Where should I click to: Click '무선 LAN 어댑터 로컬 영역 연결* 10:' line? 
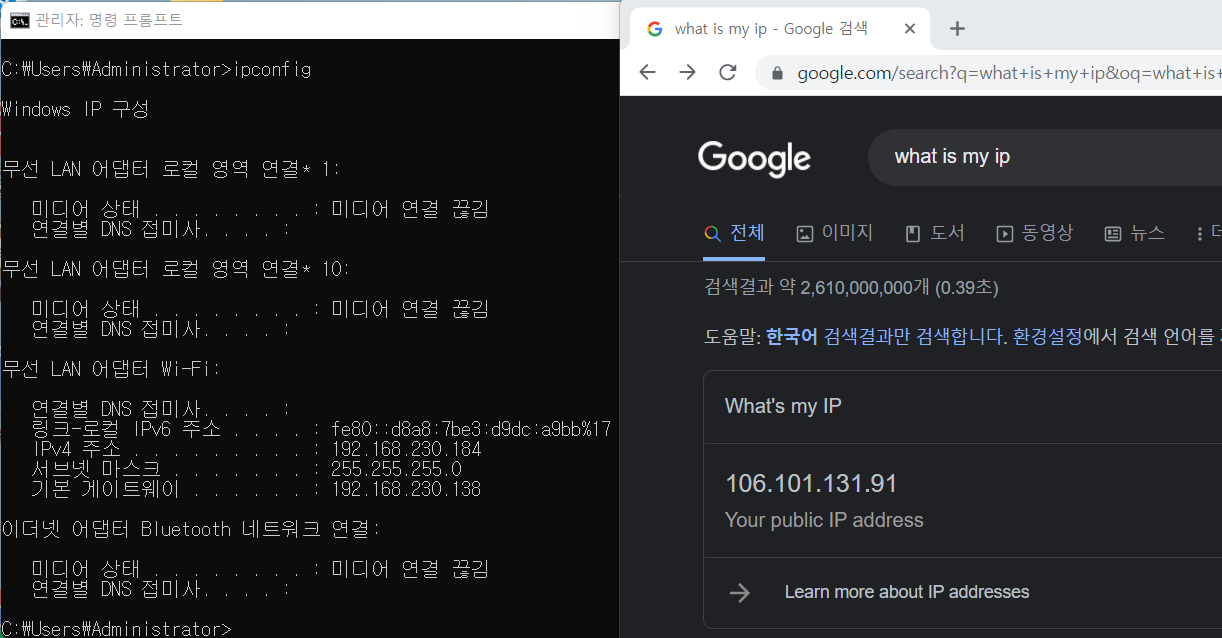coord(175,269)
